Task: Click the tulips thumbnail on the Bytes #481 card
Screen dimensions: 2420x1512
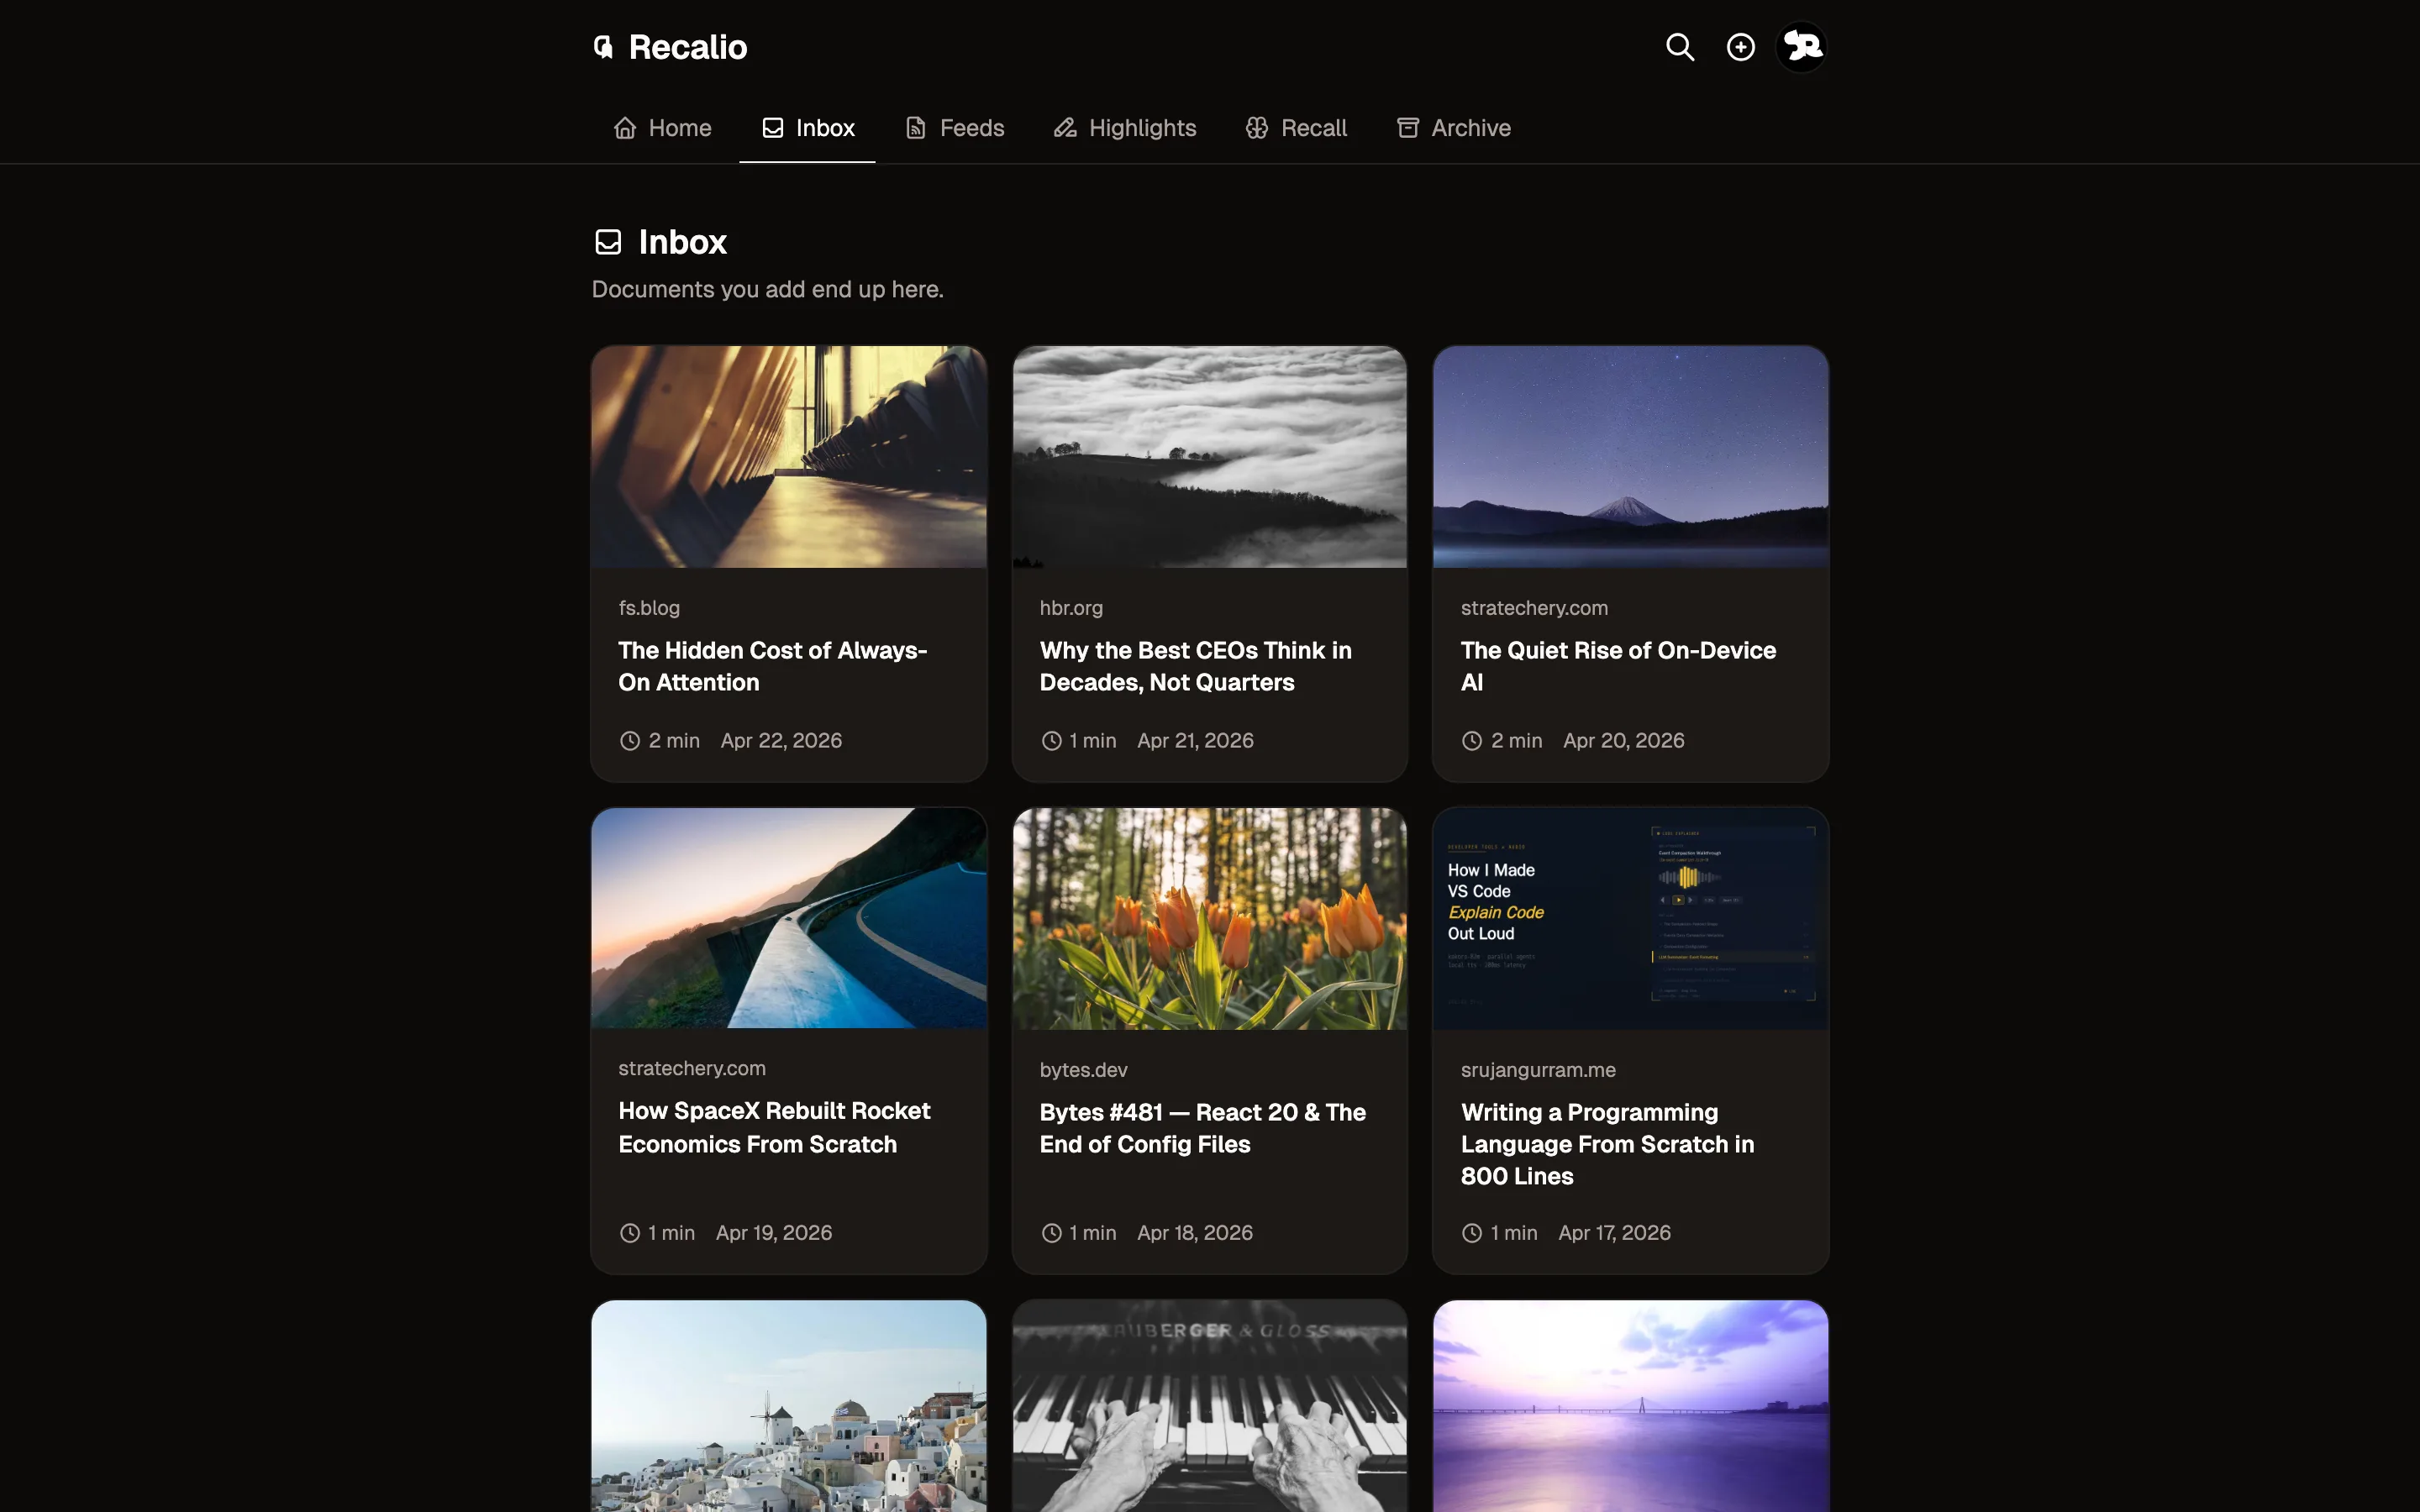Action: pos(1208,918)
